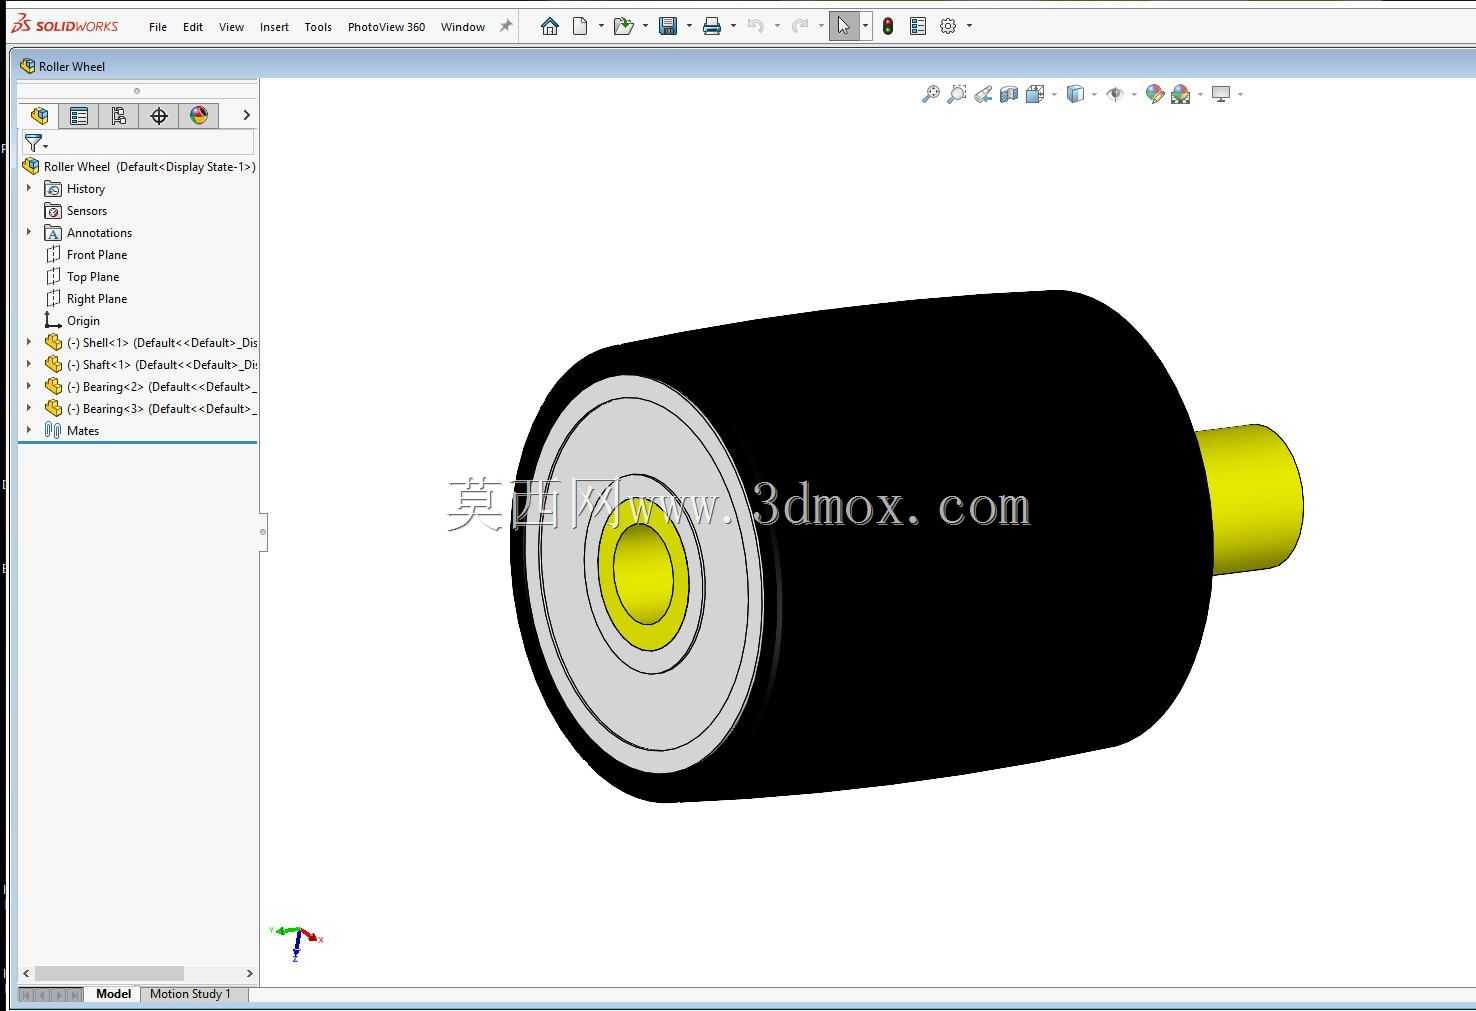This screenshot has width=1476, height=1011.
Task: Activate the Select cursor tool
Action: [843, 26]
